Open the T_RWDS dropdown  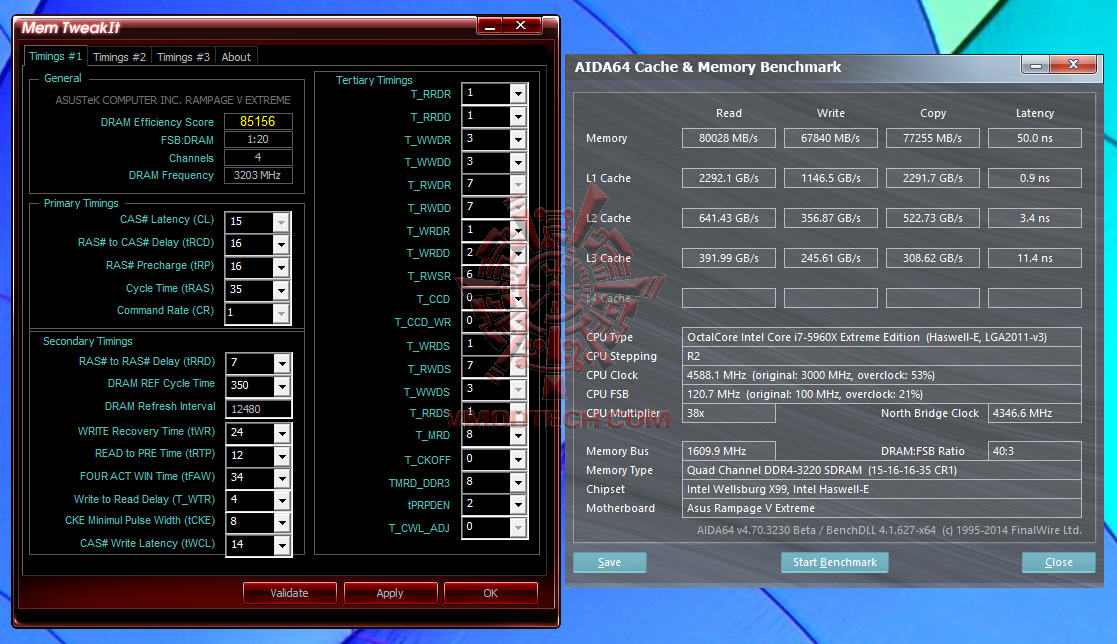click(518, 367)
